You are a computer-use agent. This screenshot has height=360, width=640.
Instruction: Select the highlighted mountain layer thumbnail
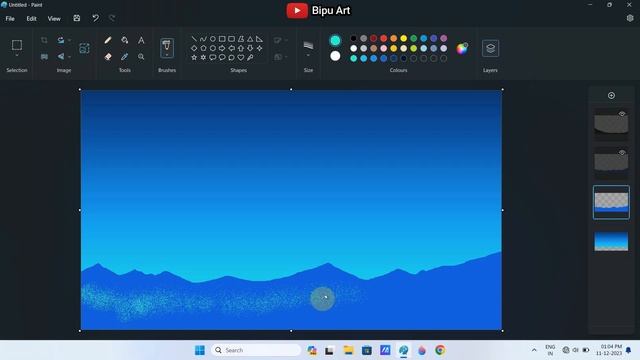click(x=611, y=202)
